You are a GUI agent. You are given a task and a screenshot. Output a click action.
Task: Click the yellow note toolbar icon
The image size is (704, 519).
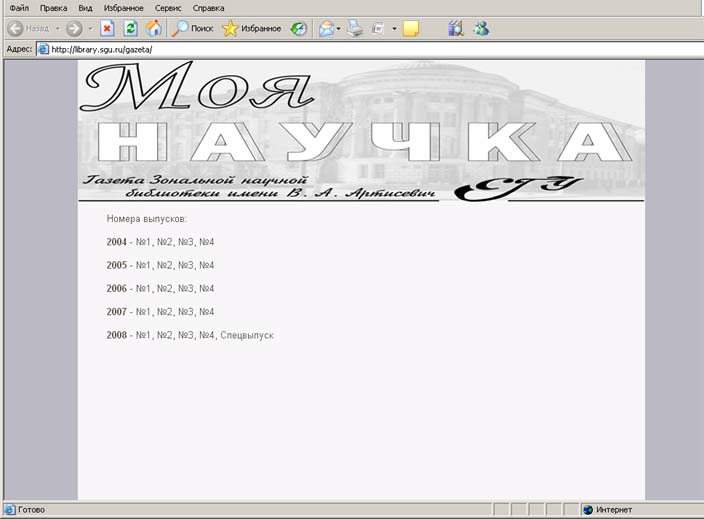click(x=411, y=29)
